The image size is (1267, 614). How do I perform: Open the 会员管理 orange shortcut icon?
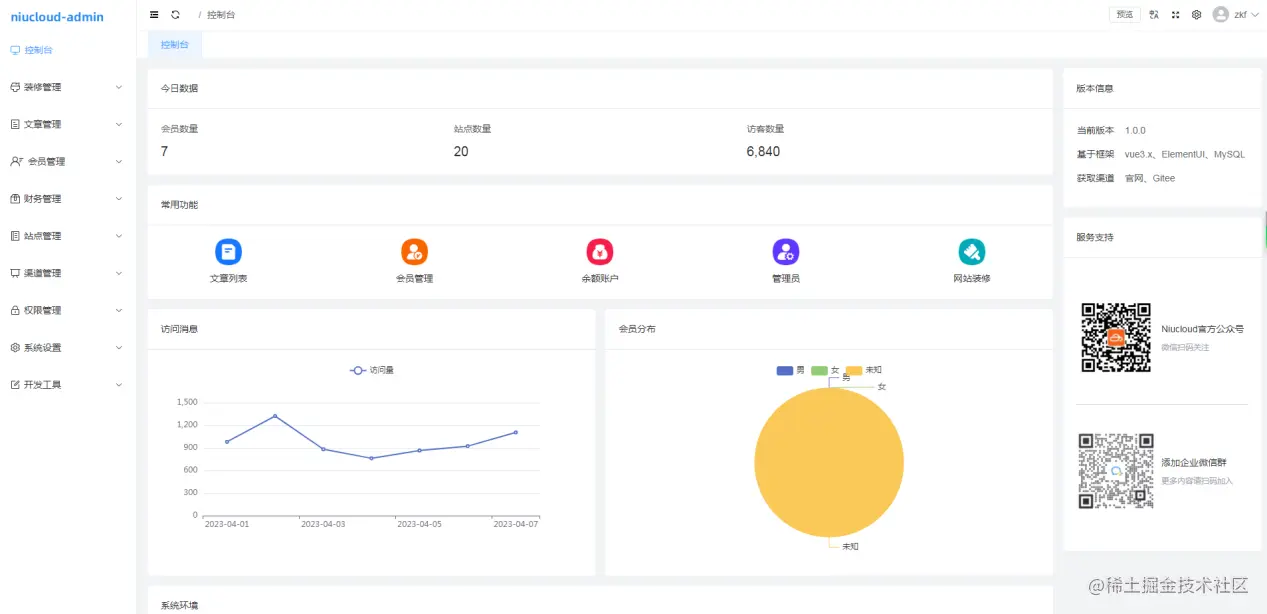(x=414, y=252)
